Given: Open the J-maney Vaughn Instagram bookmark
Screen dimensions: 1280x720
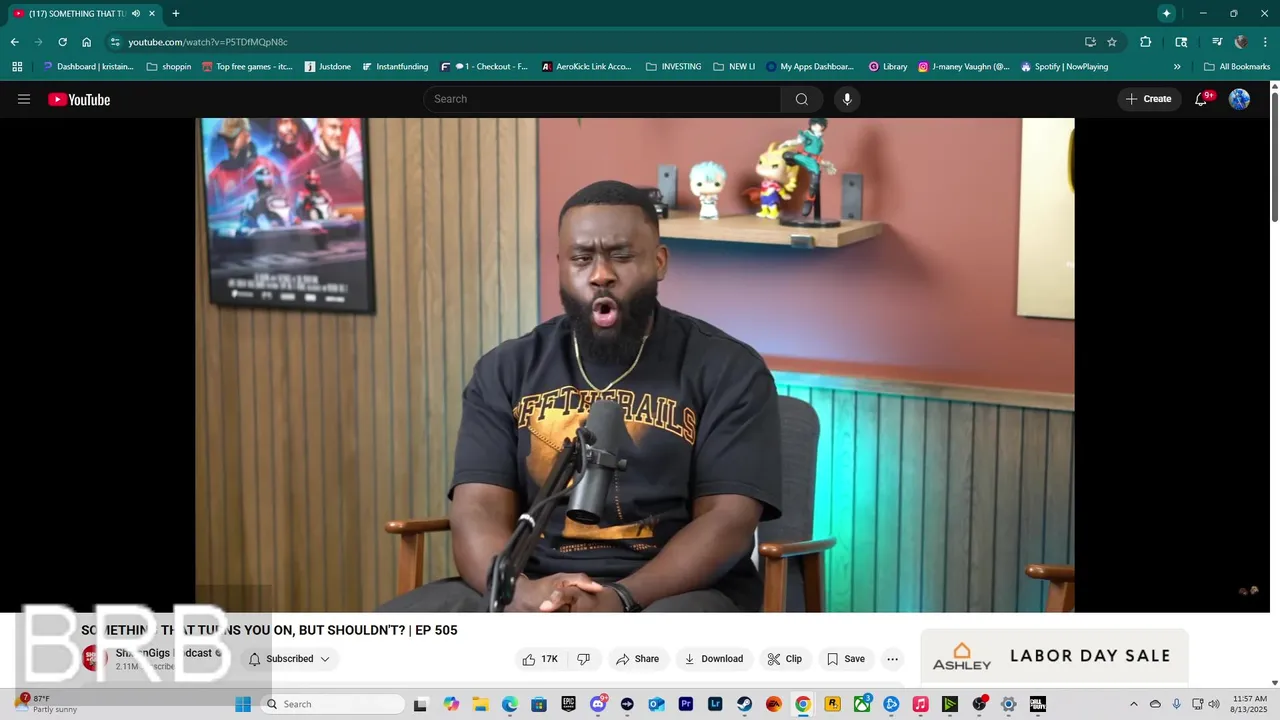Looking at the screenshot, I should pos(964,67).
